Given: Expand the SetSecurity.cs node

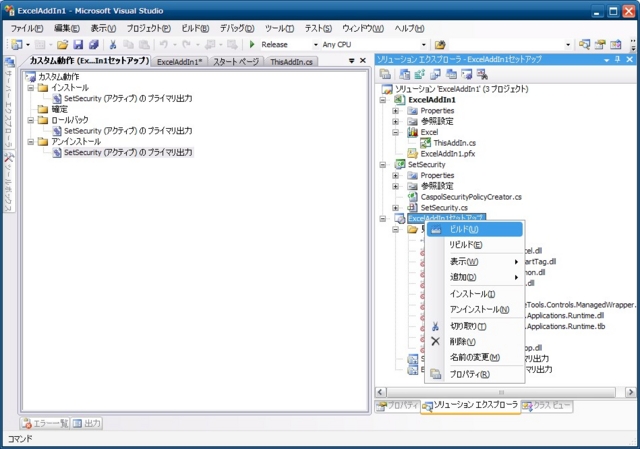Looking at the screenshot, I should click(x=395, y=208).
